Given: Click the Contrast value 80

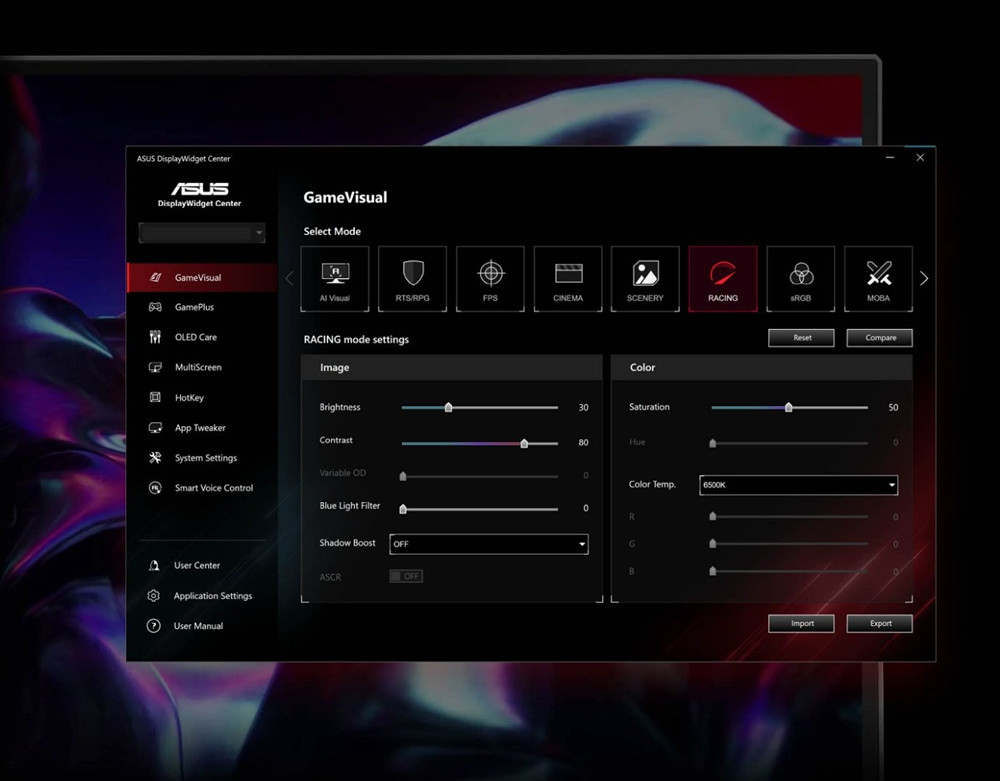Looking at the screenshot, I should click(x=584, y=442).
